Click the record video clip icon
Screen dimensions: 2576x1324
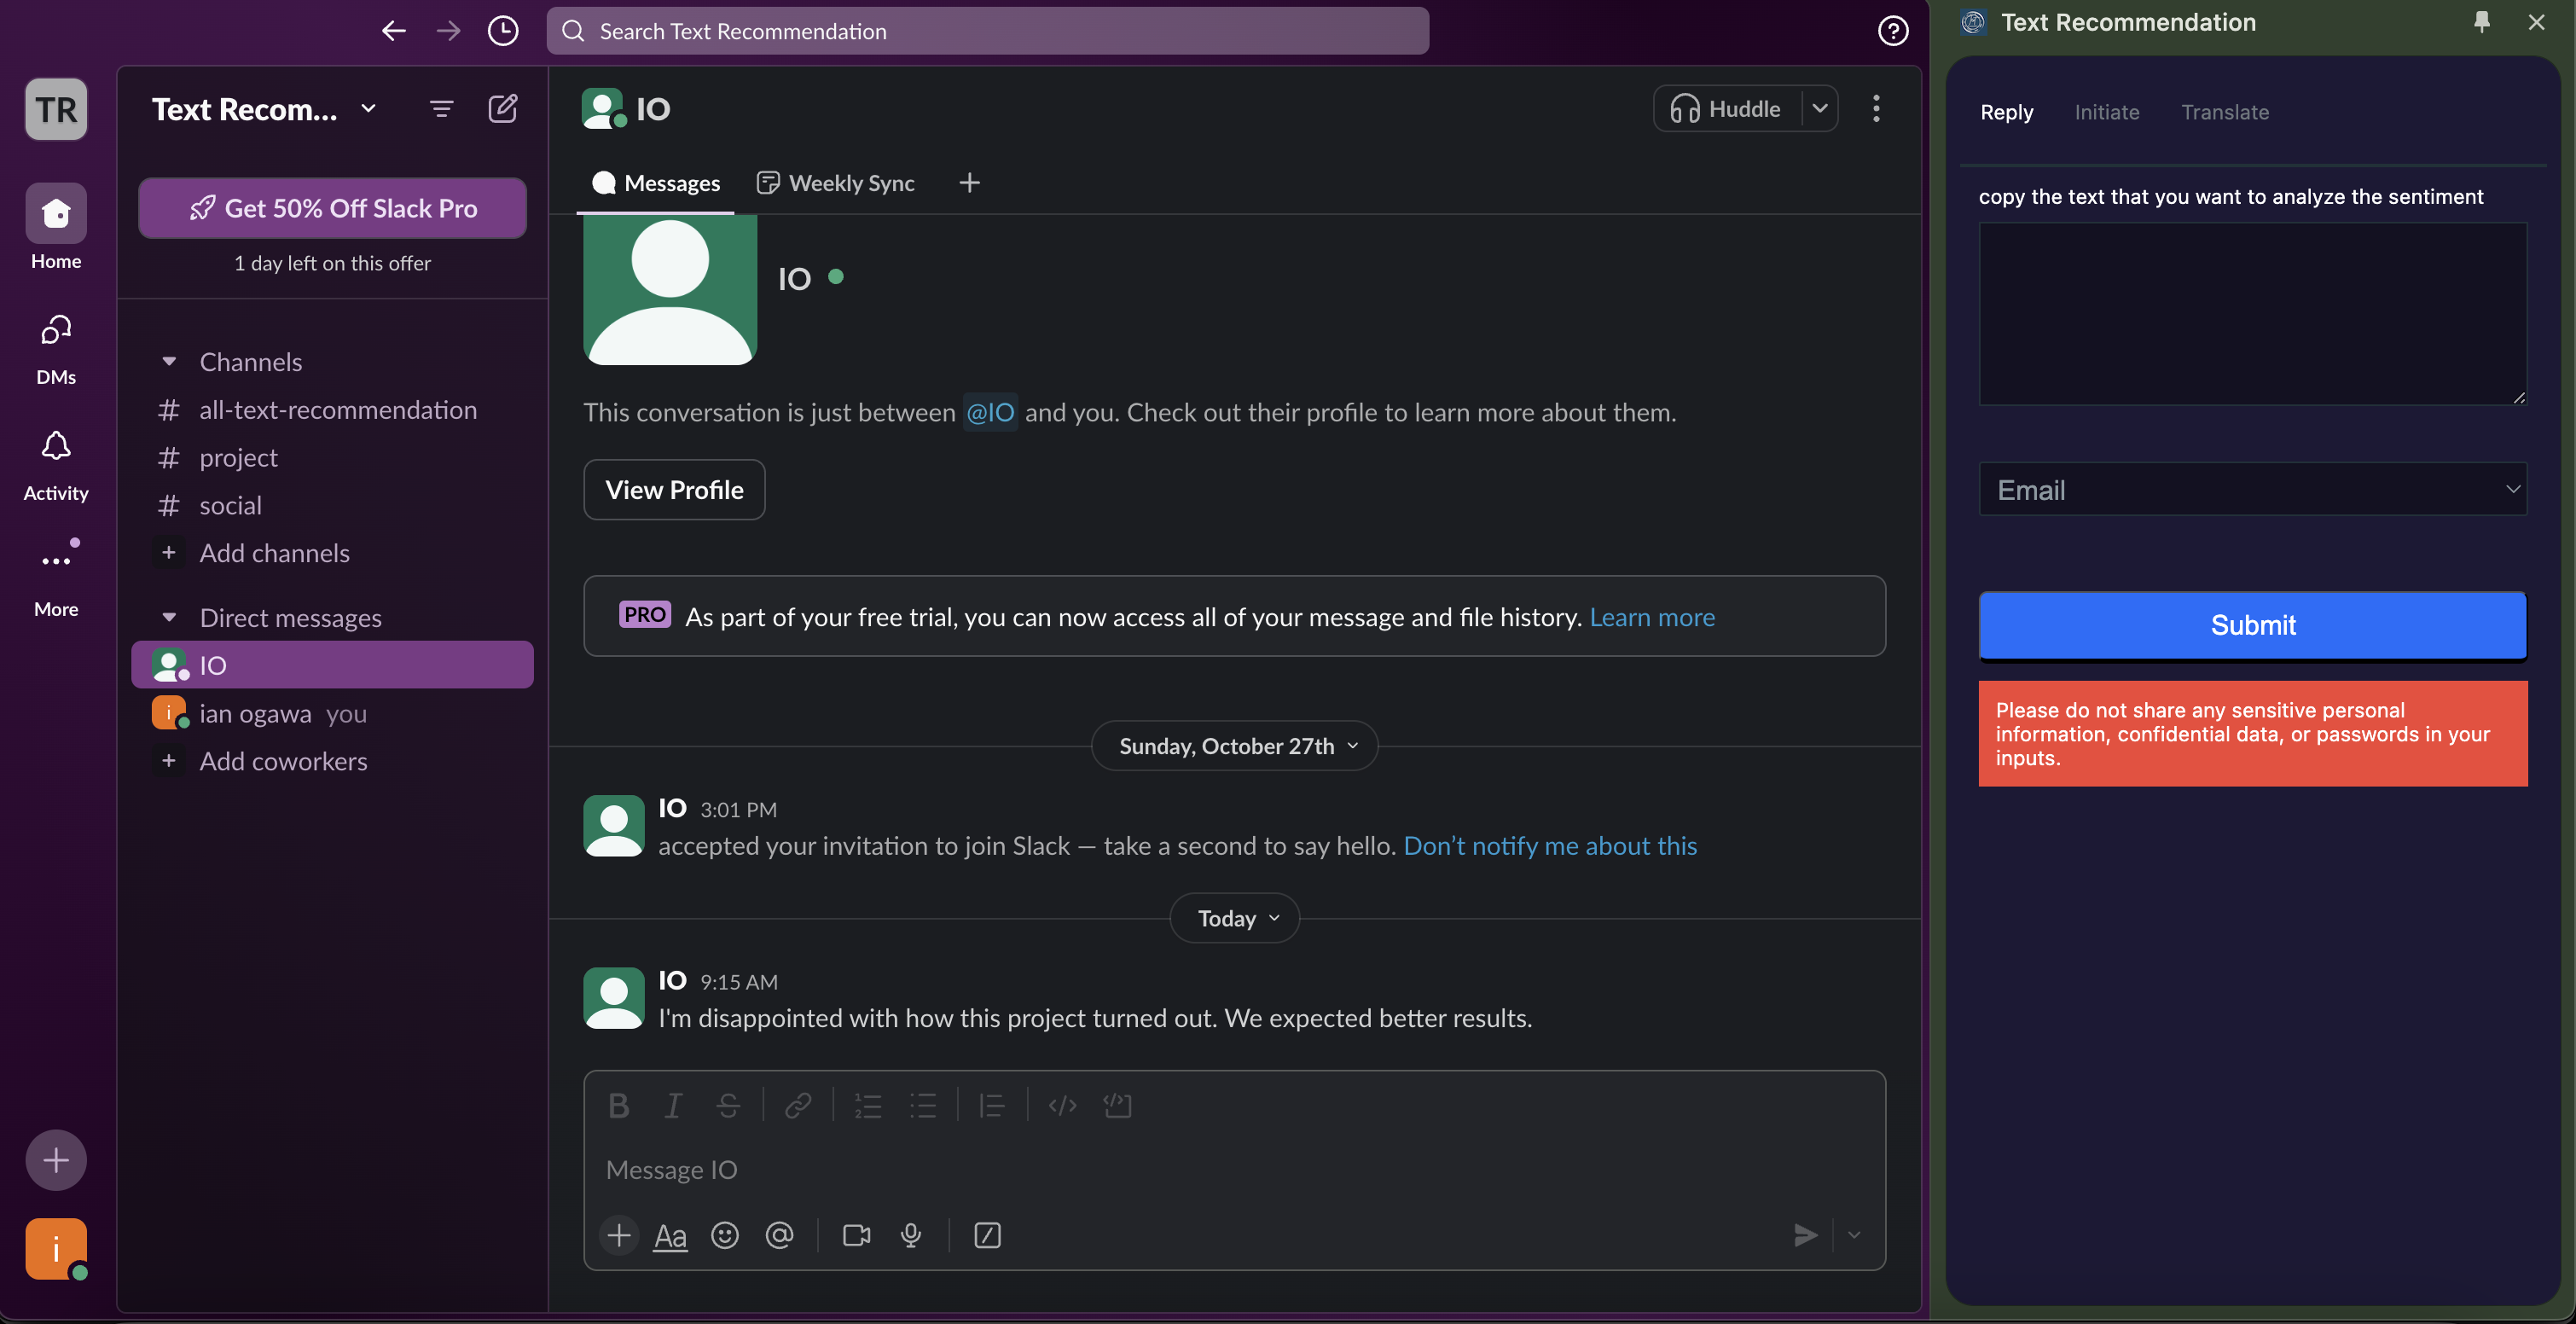click(x=856, y=1235)
